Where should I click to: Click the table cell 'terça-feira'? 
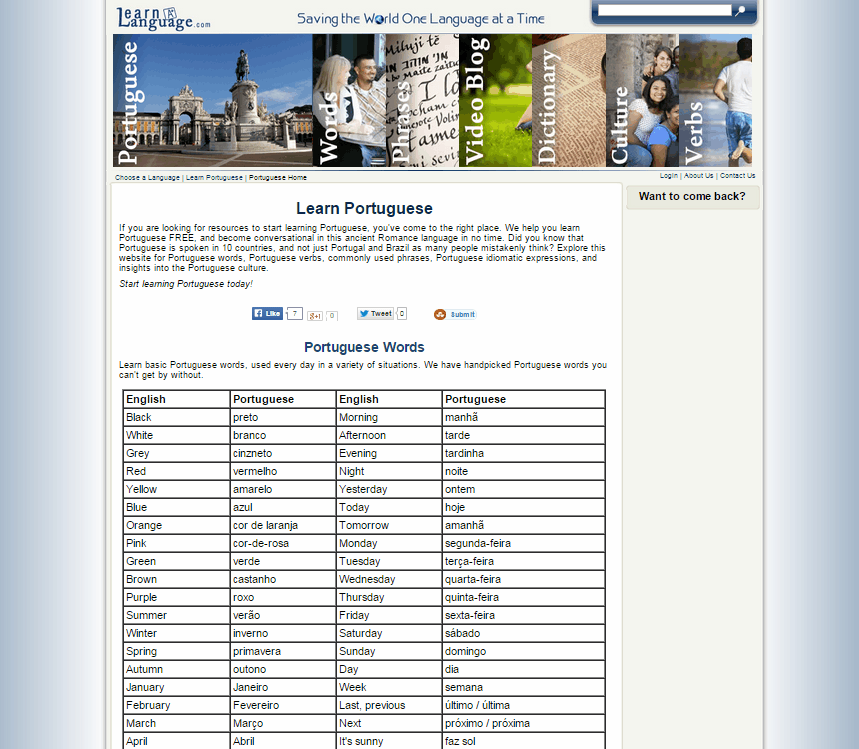(523, 562)
